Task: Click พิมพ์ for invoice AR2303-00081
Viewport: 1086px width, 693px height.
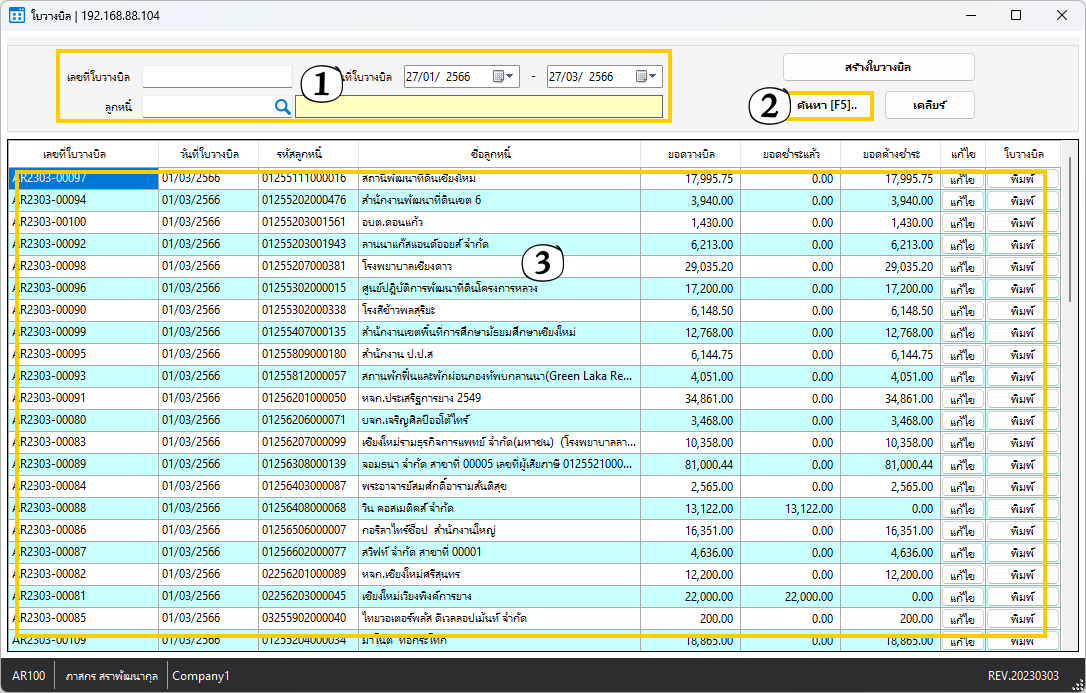Action: [x=1022, y=597]
